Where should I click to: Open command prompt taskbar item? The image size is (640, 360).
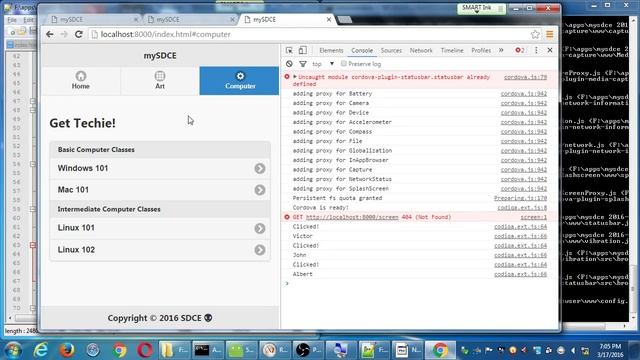click(208, 350)
